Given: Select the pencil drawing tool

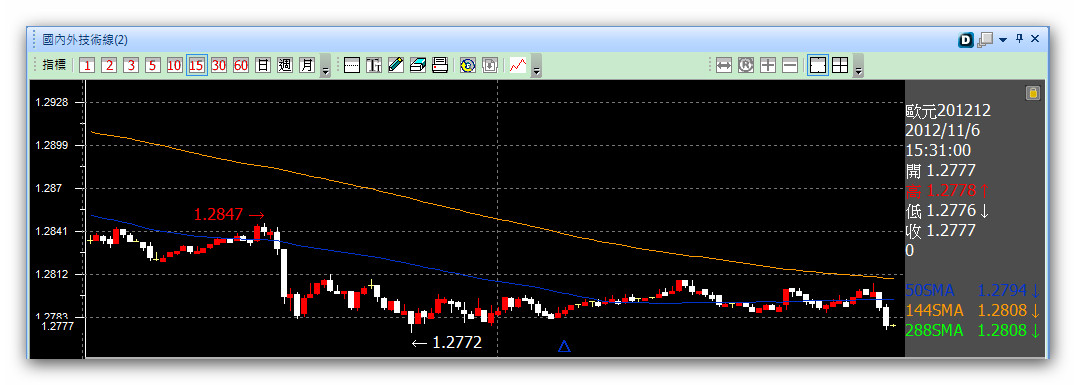Looking at the screenshot, I should point(396,65).
